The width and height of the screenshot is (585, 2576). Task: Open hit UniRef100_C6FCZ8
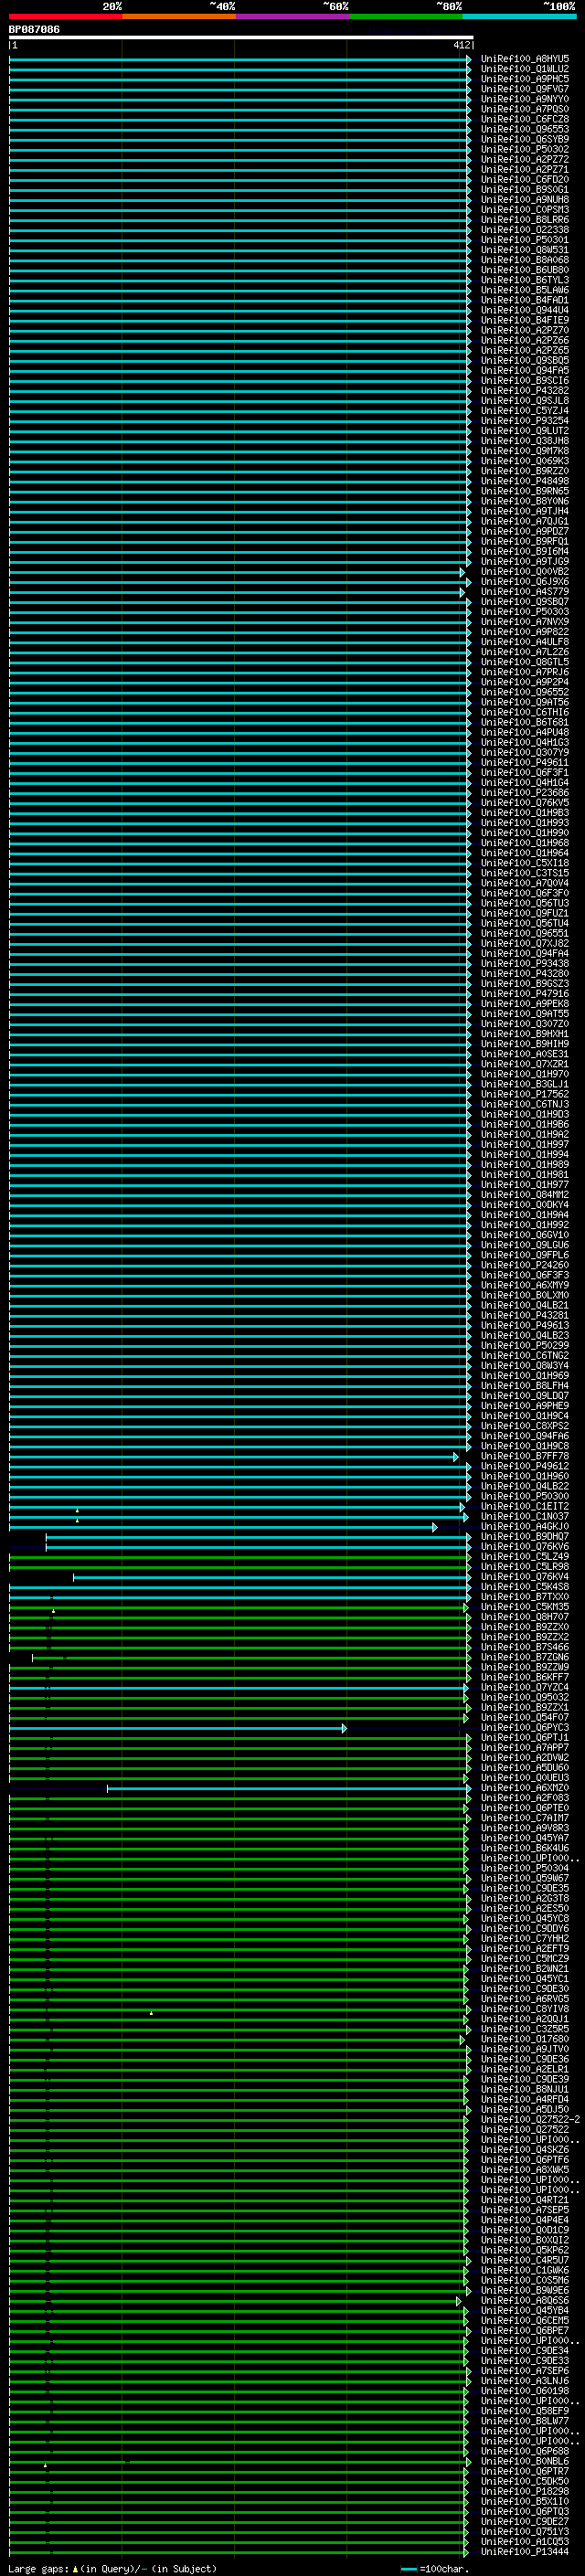click(525, 119)
